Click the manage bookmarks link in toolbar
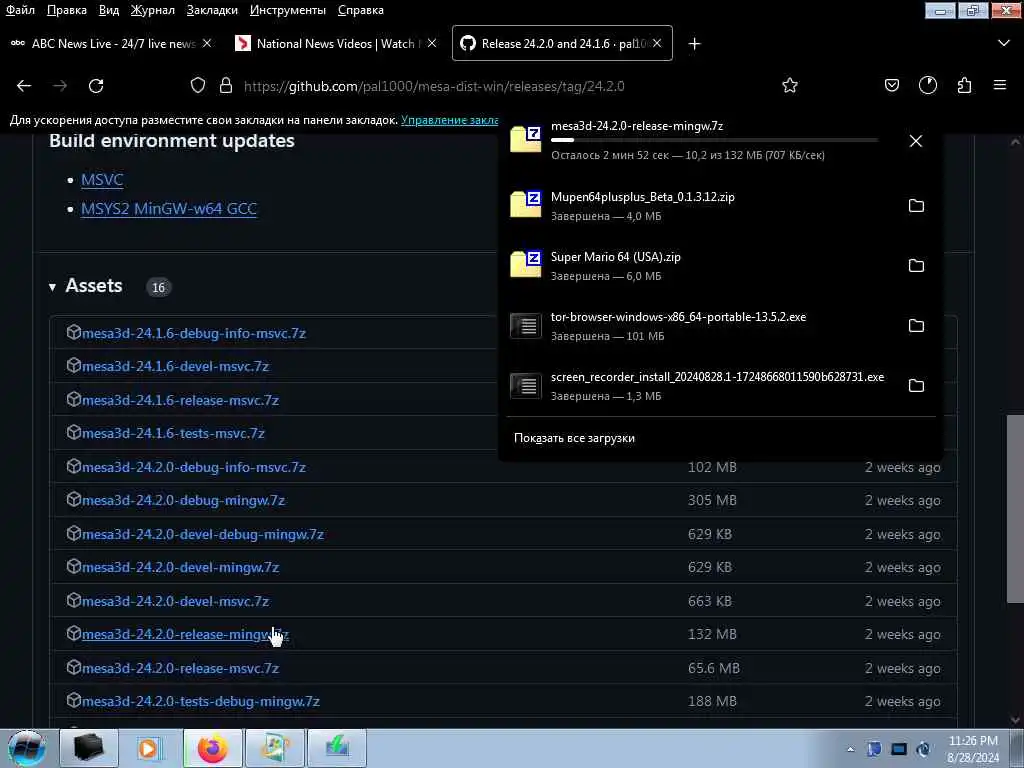This screenshot has height=768, width=1024. tap(450, 120)
